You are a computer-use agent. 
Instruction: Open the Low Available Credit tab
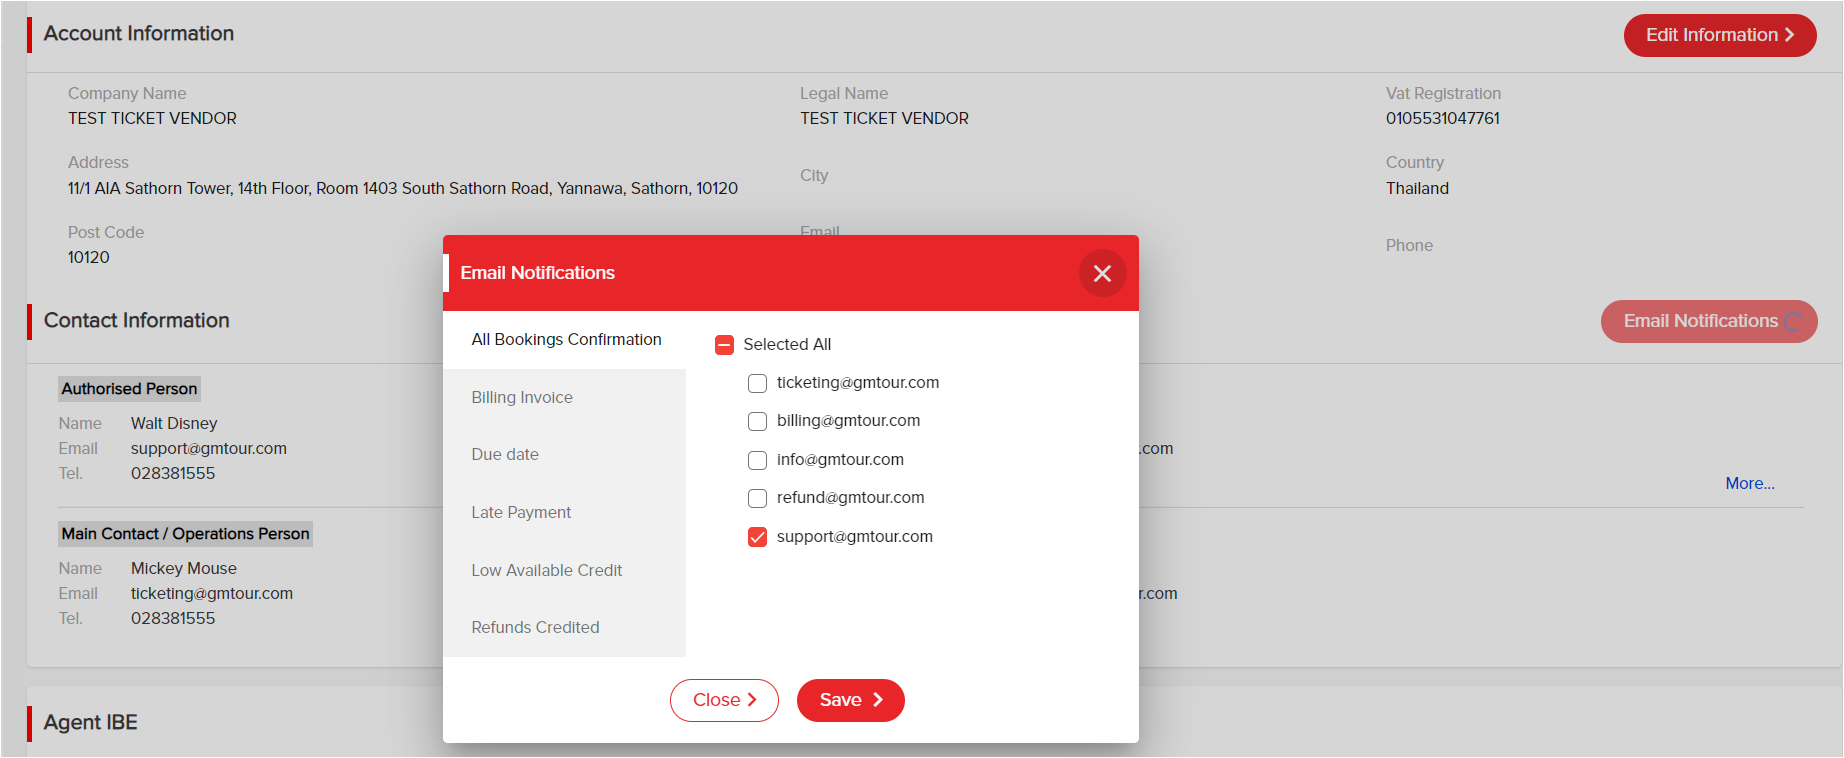[x=565, y=570]
